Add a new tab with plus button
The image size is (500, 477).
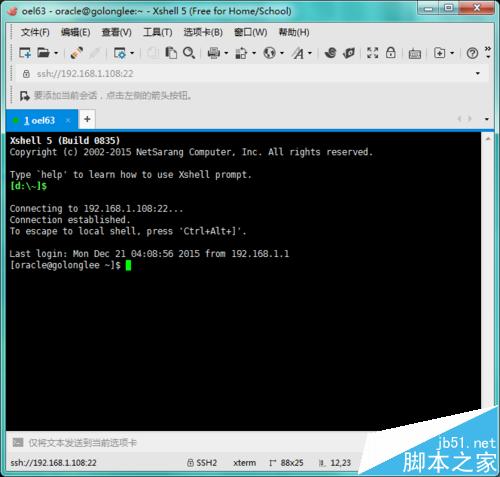coord(87,119)
